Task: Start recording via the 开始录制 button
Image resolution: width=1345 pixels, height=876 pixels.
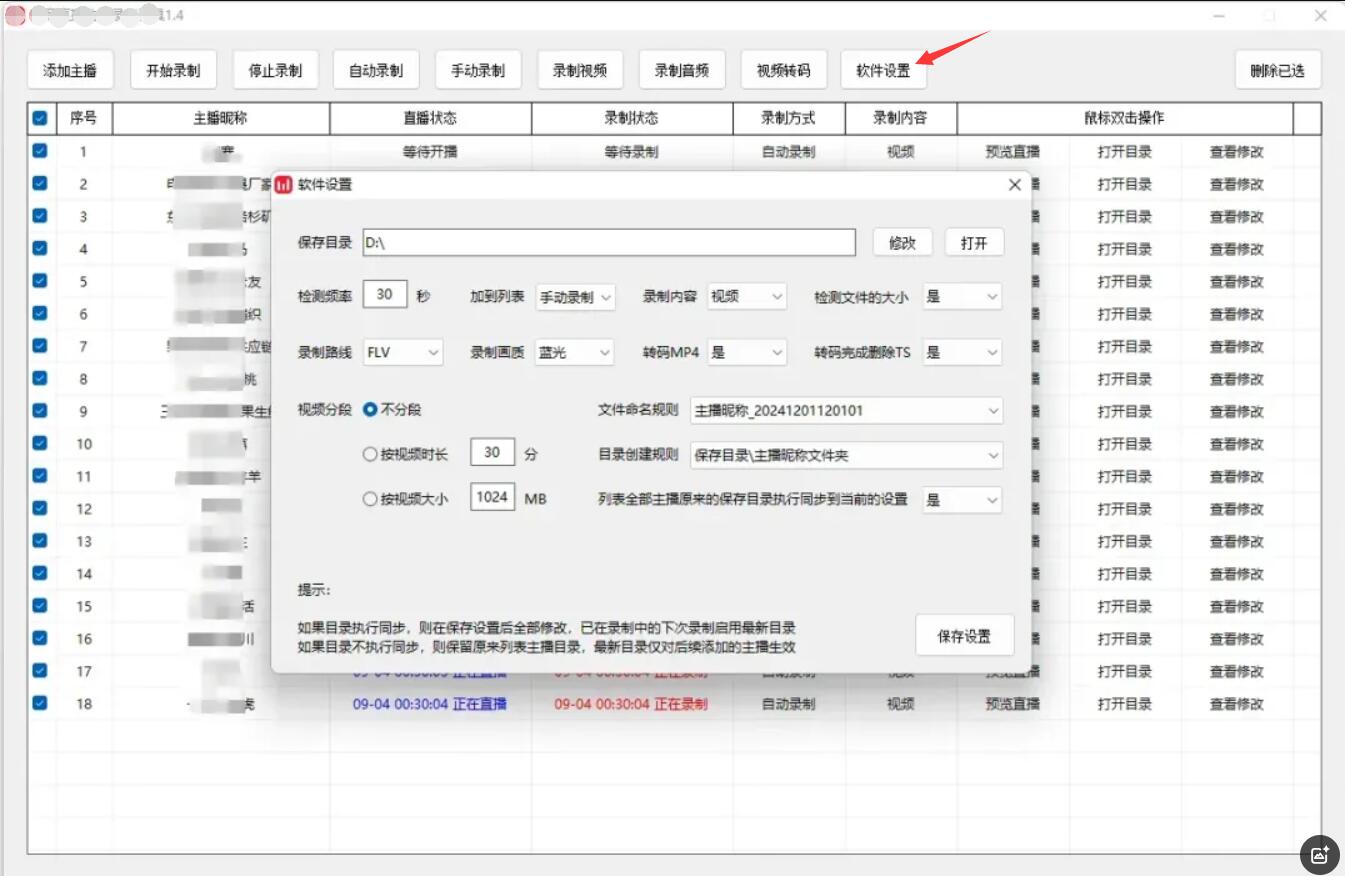Action: tap(173, 69)
